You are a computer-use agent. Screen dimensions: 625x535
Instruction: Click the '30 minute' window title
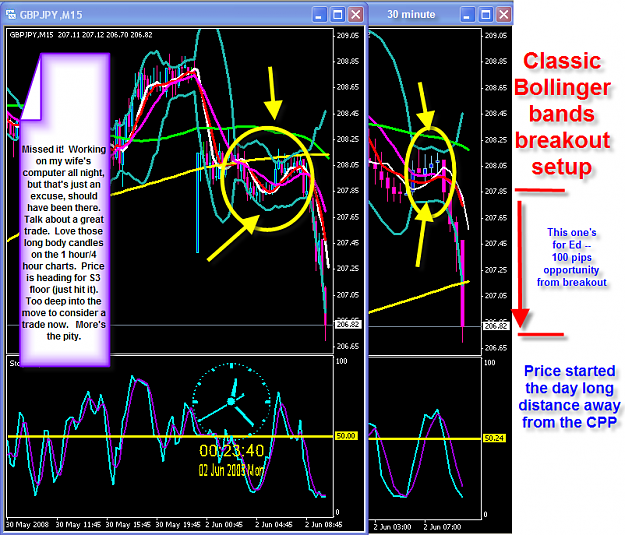(x=411, y=14)
